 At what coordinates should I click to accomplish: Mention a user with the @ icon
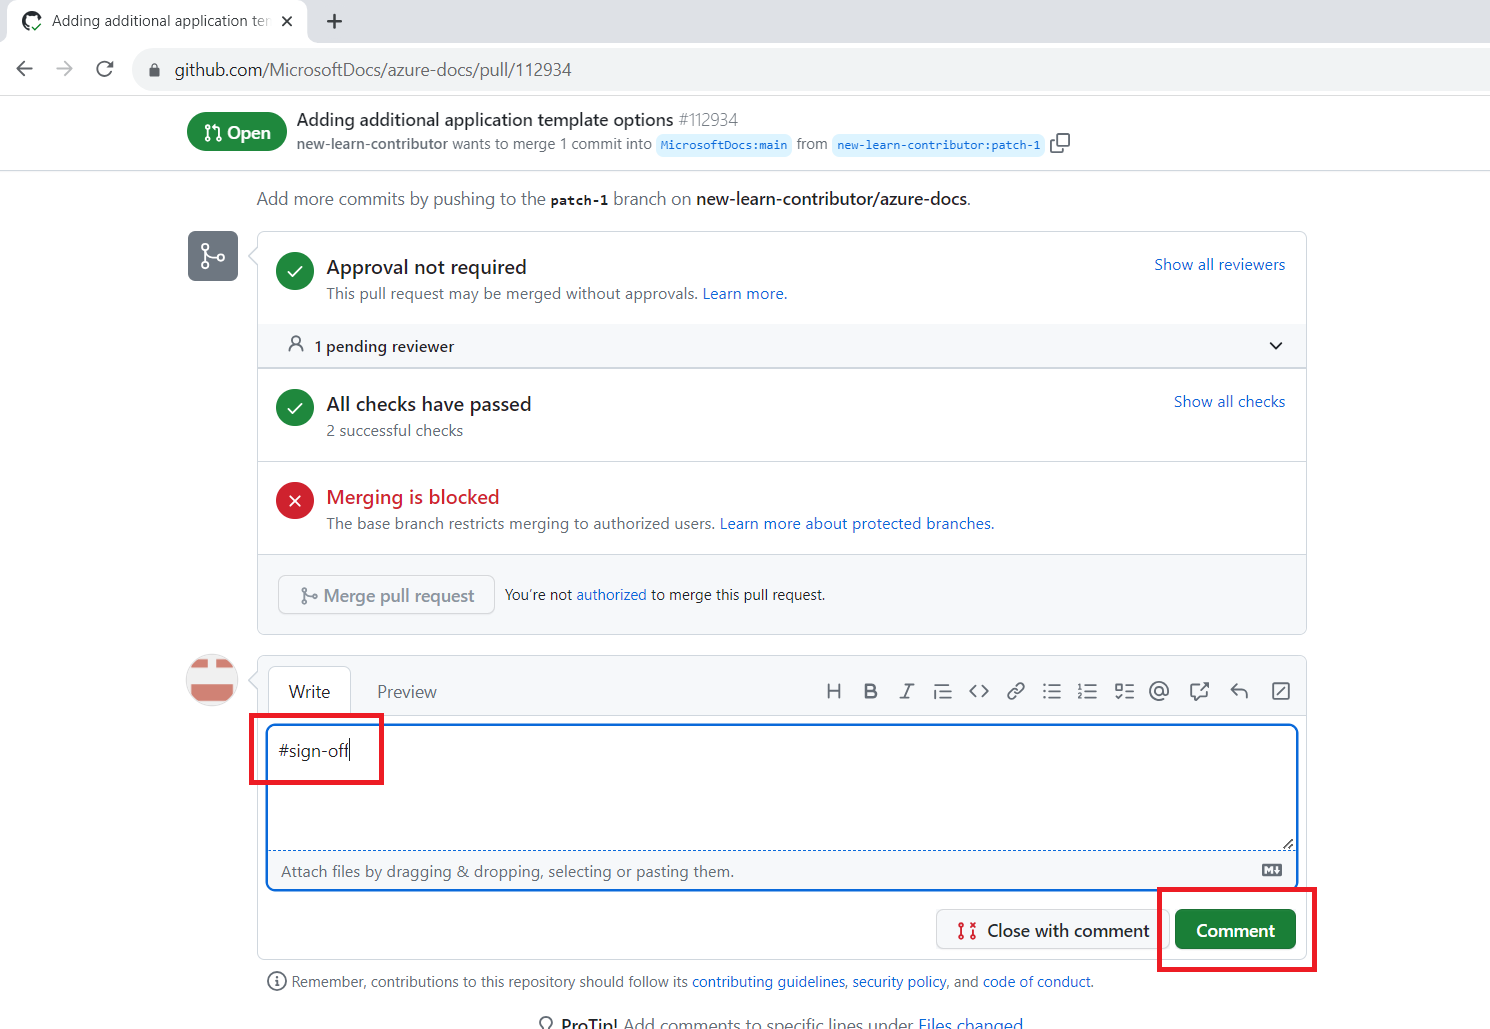click(1159, 690)
